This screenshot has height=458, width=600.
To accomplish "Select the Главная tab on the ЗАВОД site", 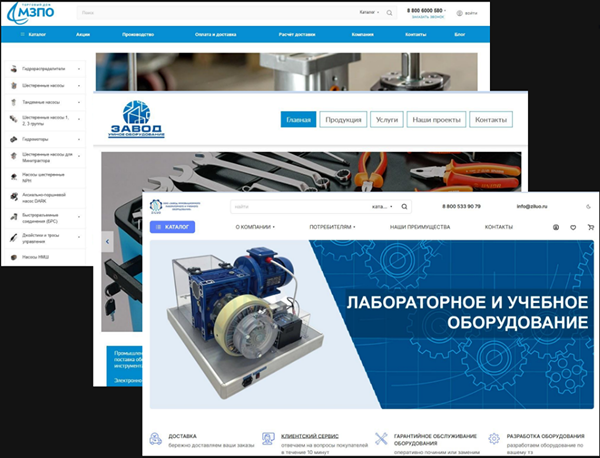I will click(x=298, y=119).
